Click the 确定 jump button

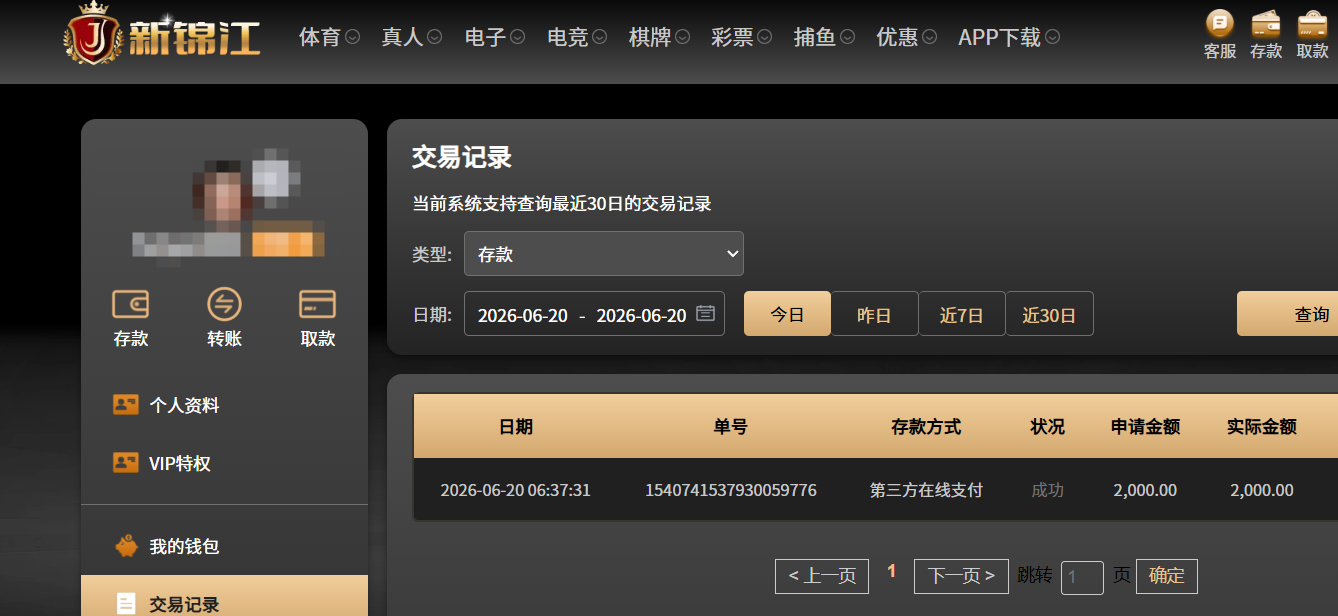1166,576
